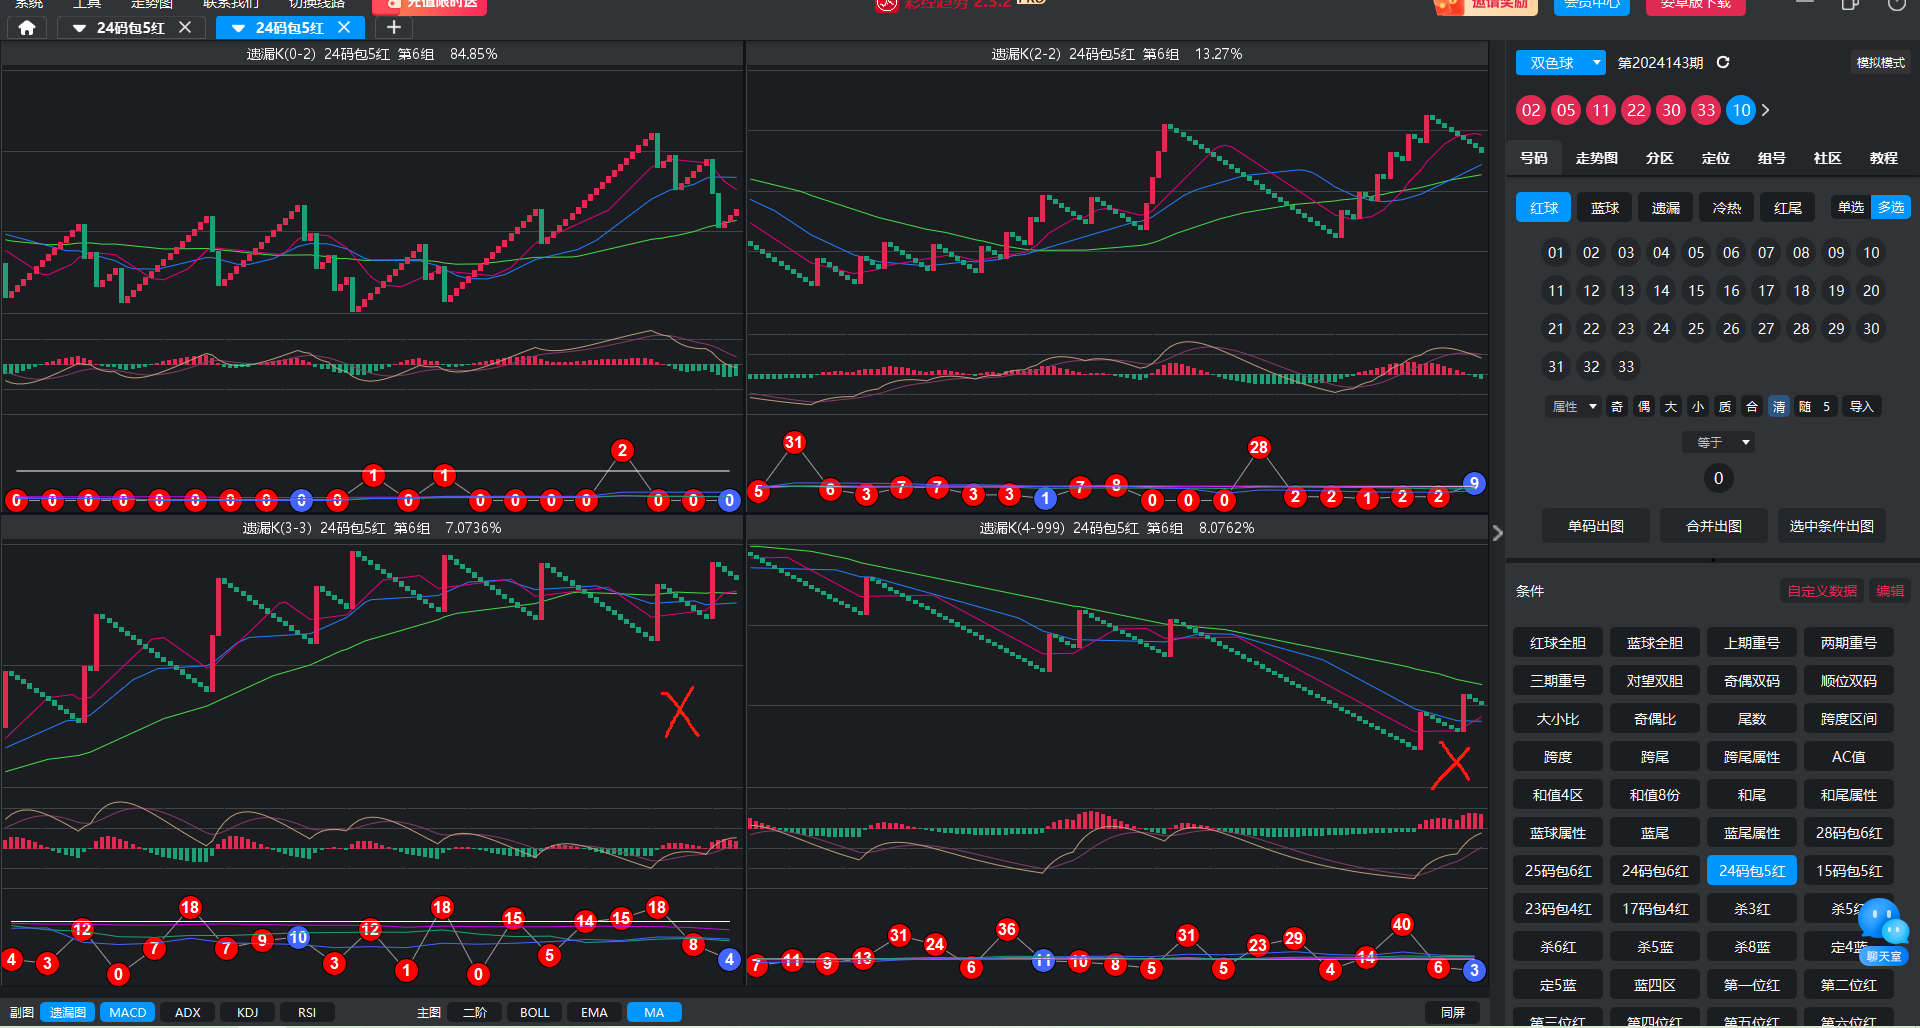Open the 聊天室 chat robot icon
Viewport: 1920px width, 1028px height.
pyautogui.click(x=1883, y=930)
